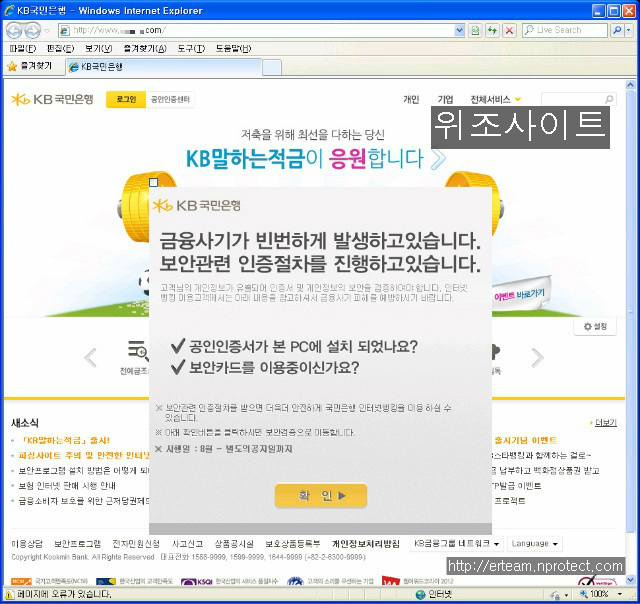Click the yellow 로그인 button
Screen dimensions: 640x604
pyautogui.click(x=126, y=99)
